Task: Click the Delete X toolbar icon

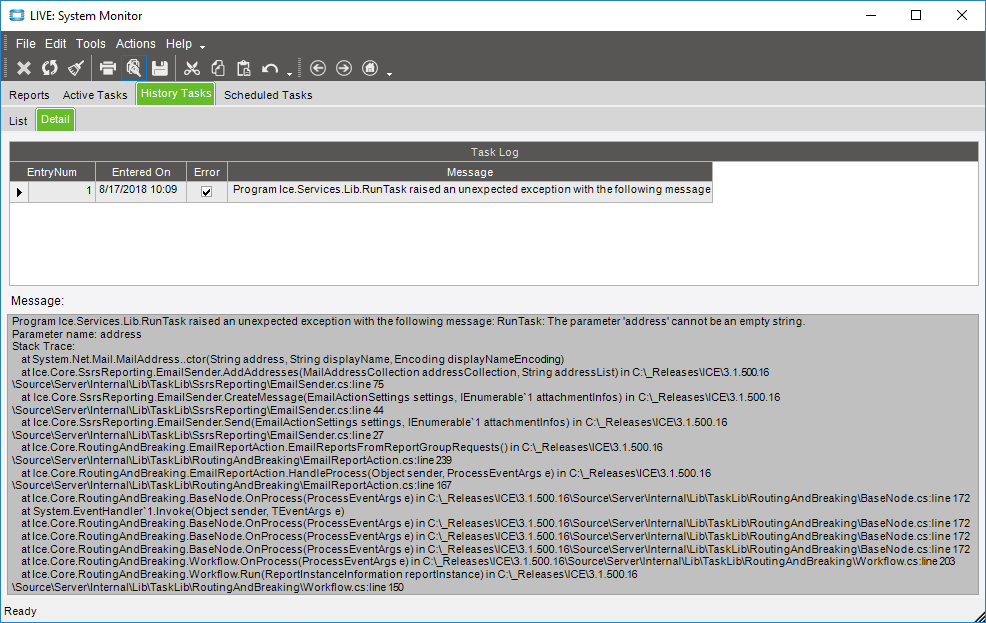Action: 24,68
